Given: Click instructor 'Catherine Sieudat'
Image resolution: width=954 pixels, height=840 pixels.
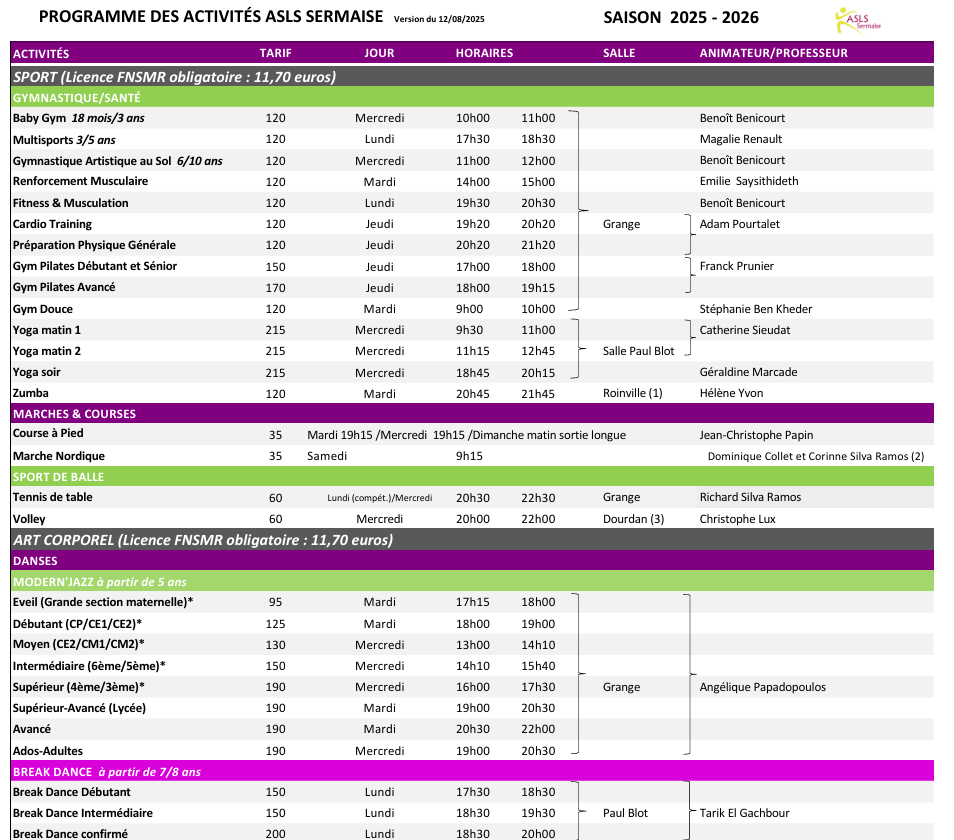Looking at the screenshot, I should click(745, 330).
